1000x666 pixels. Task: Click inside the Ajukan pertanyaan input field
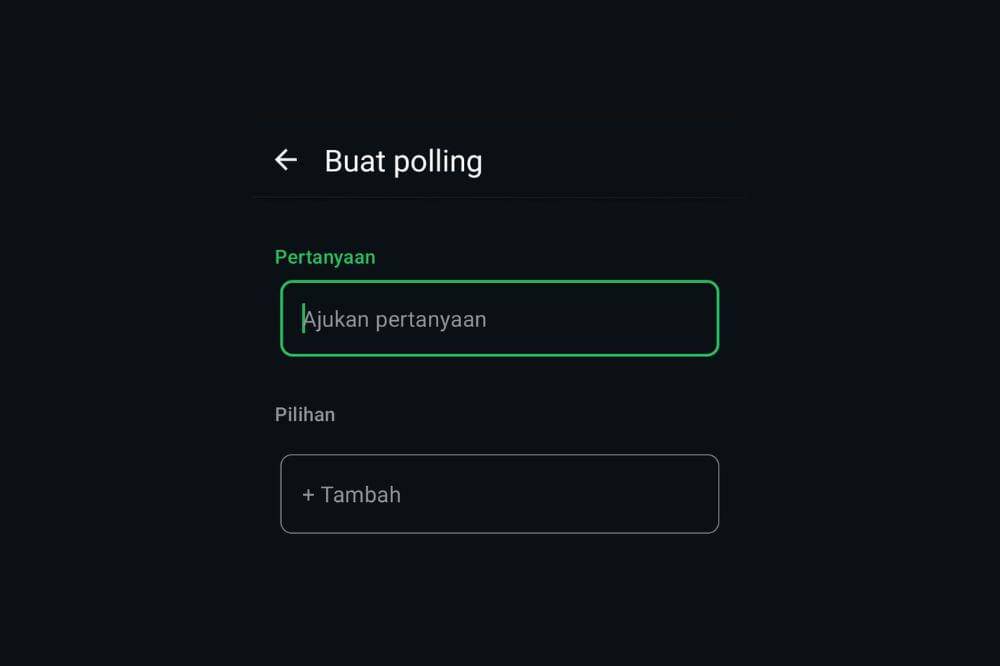(x=499, y=318)
